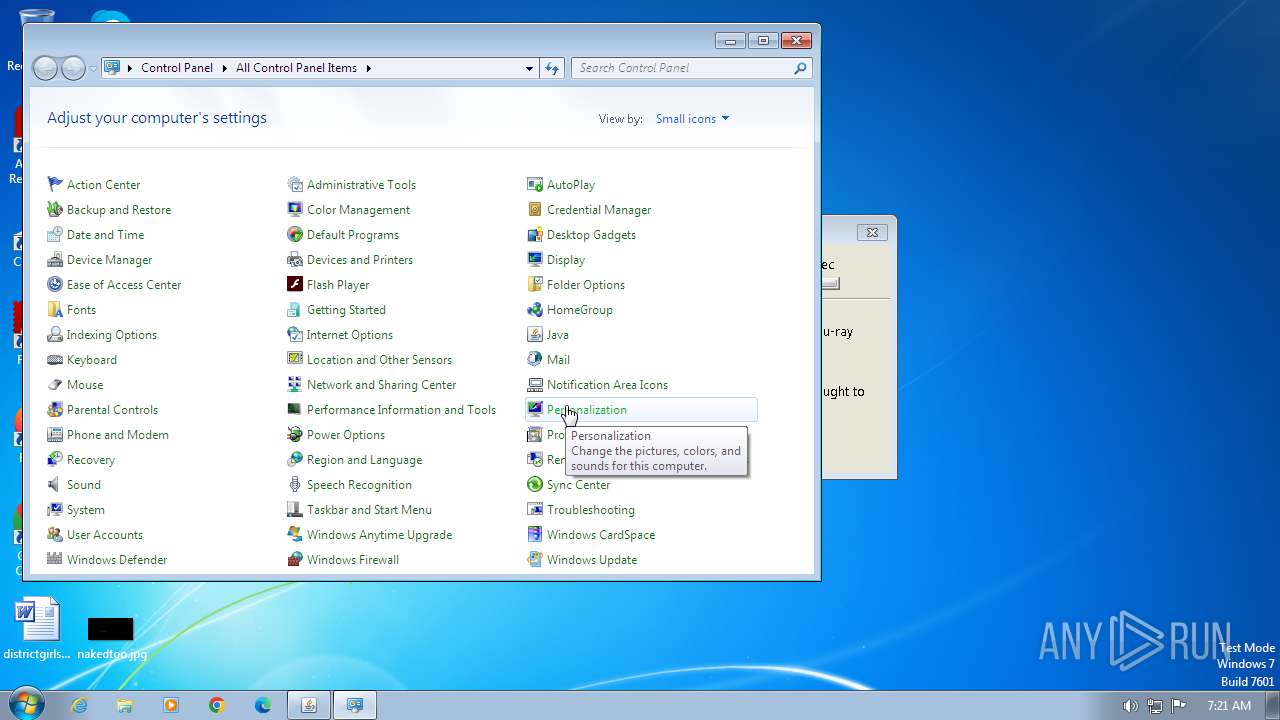
Task: Expand All Control Panel Items breadcrumb arrow
Action: [x=368, y=68]
